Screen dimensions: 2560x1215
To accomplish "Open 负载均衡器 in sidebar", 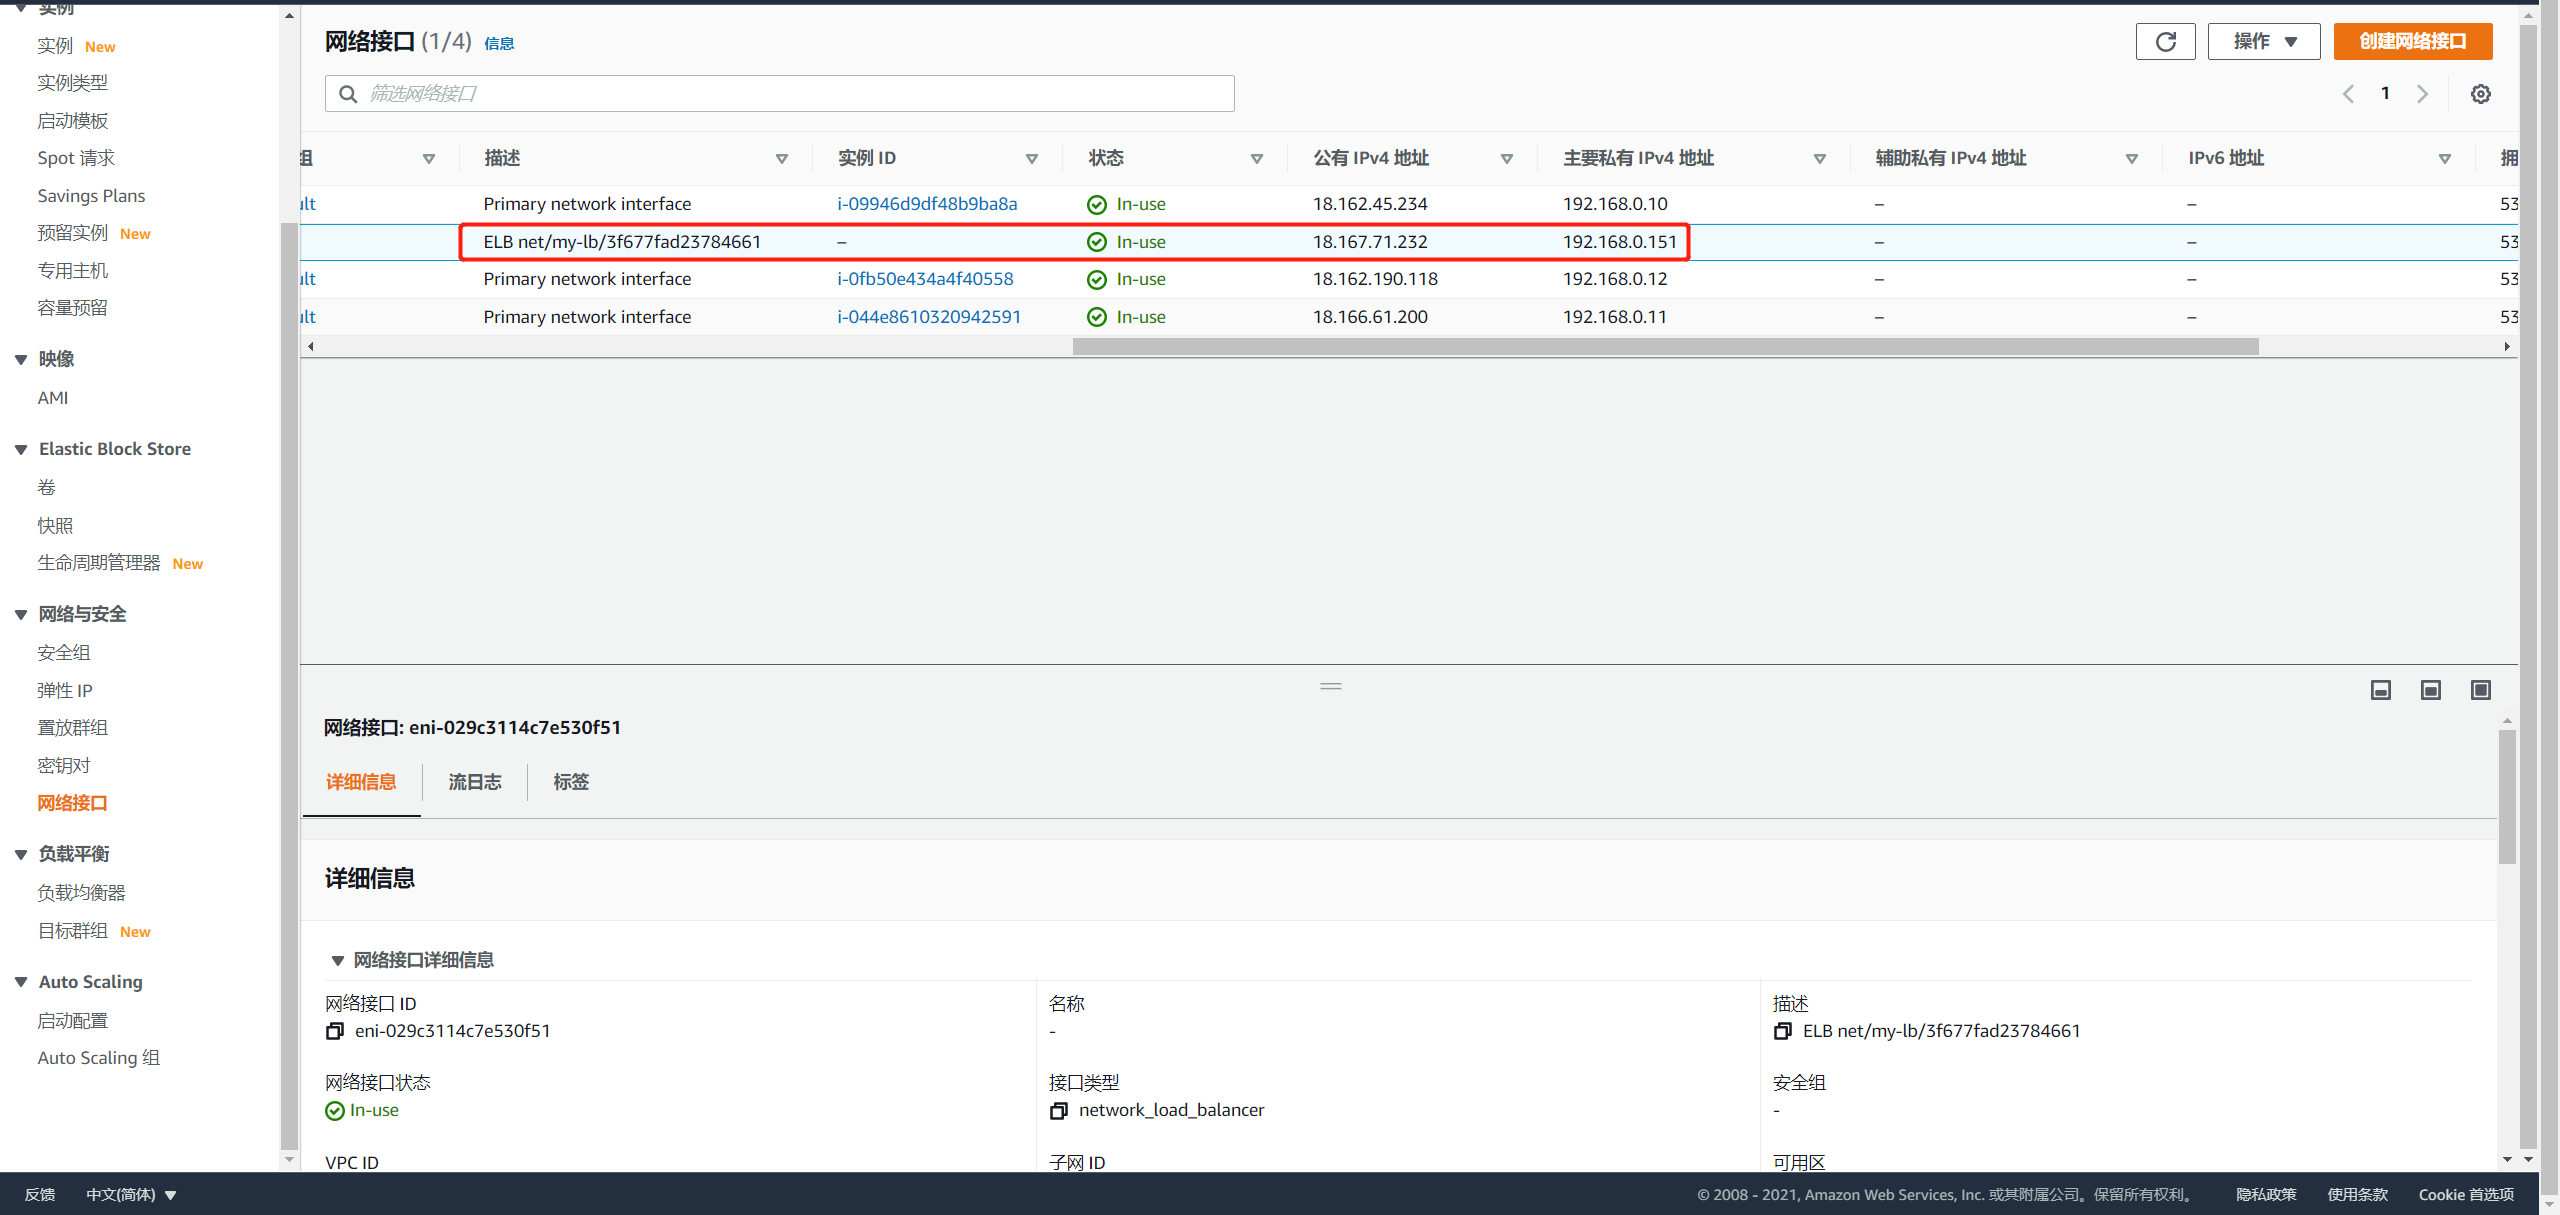I will 81,893.
